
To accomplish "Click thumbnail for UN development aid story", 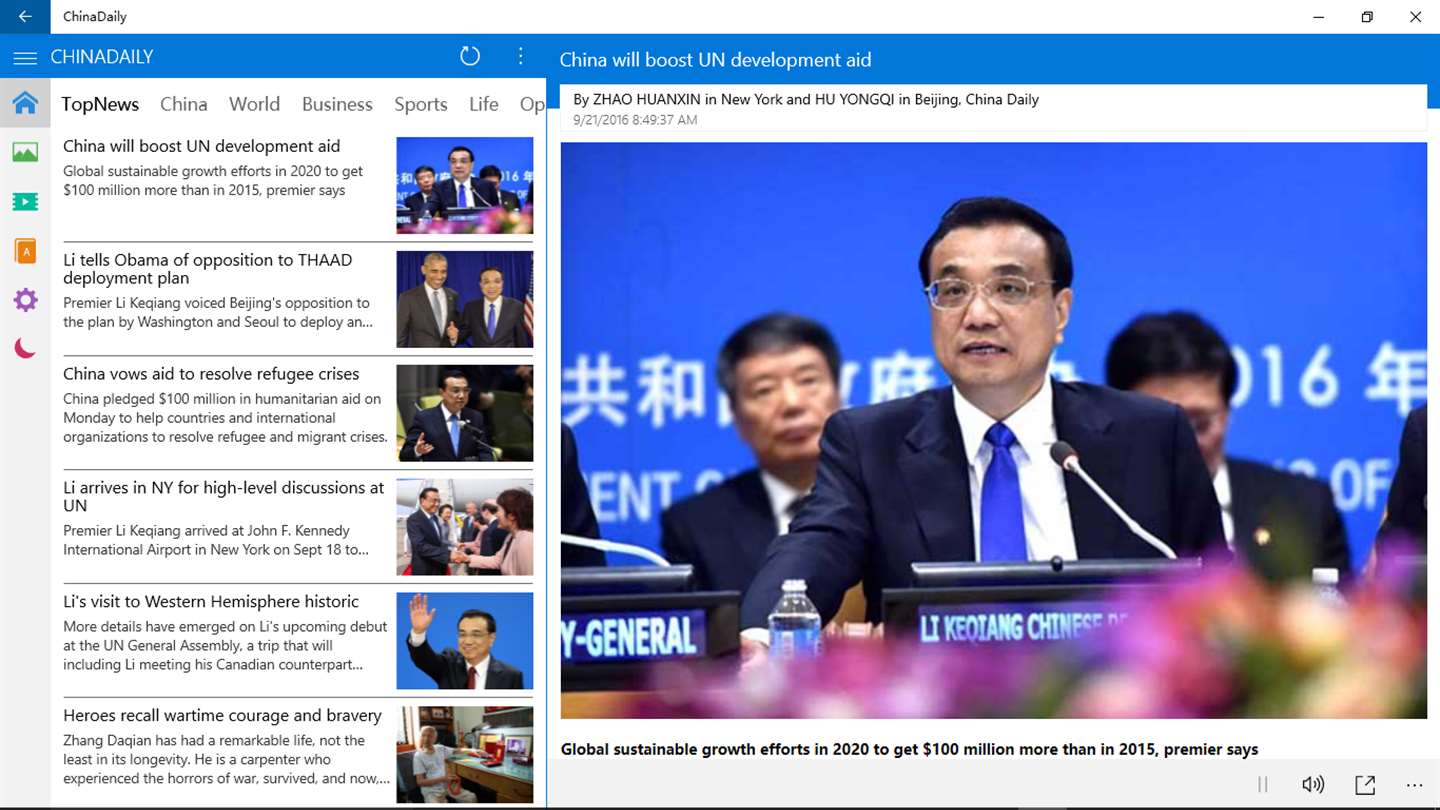I will (x=465, y=186).
